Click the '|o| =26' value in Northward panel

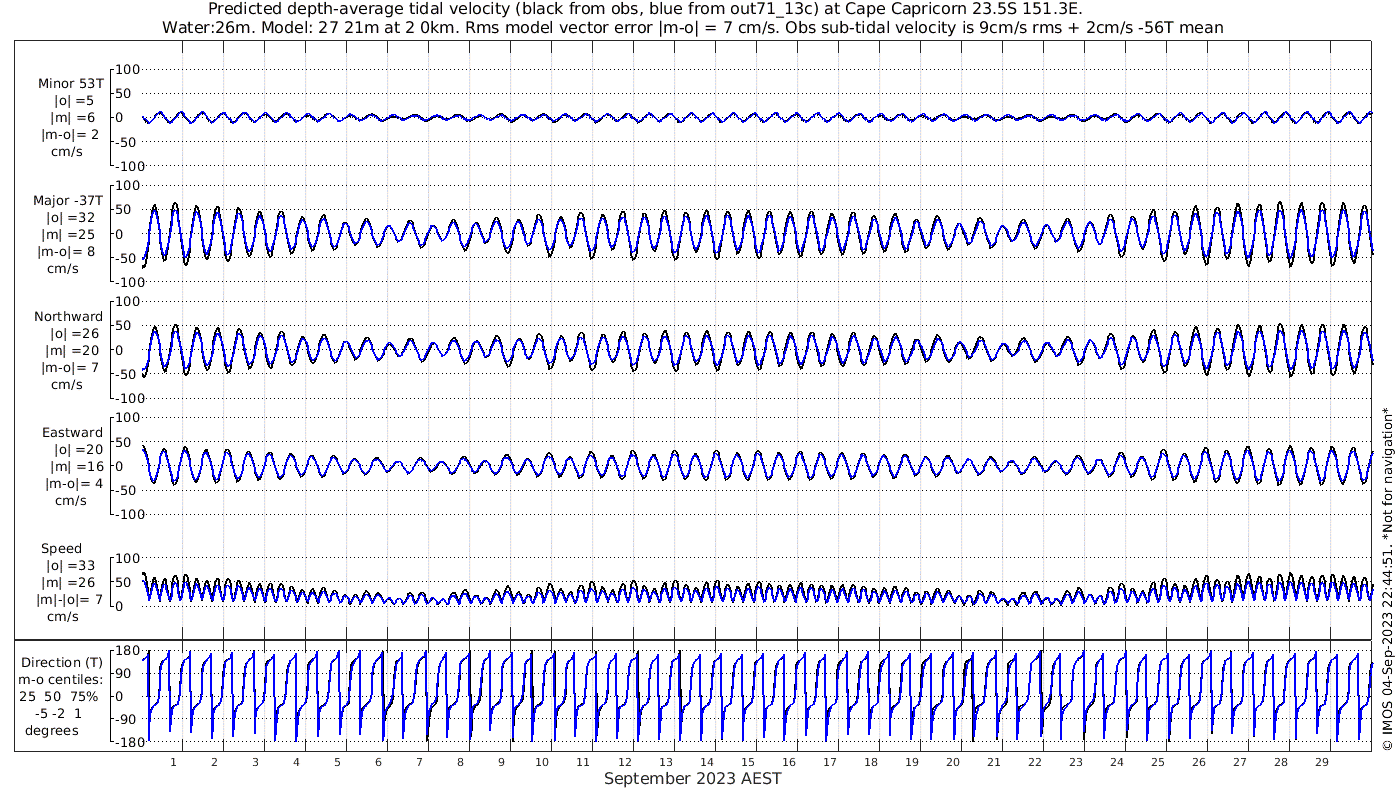74,333
